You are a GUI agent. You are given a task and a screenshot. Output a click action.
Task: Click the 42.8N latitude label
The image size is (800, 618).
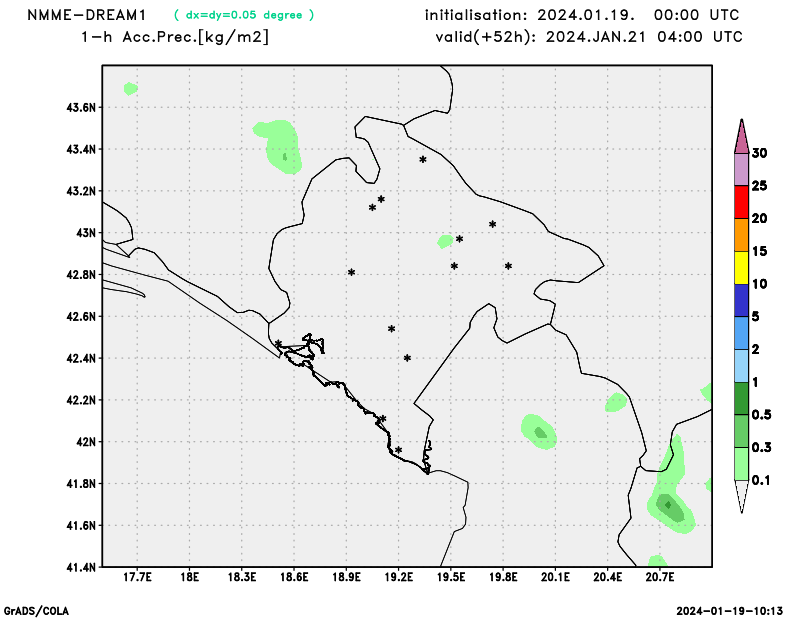(x=81, y=275)
